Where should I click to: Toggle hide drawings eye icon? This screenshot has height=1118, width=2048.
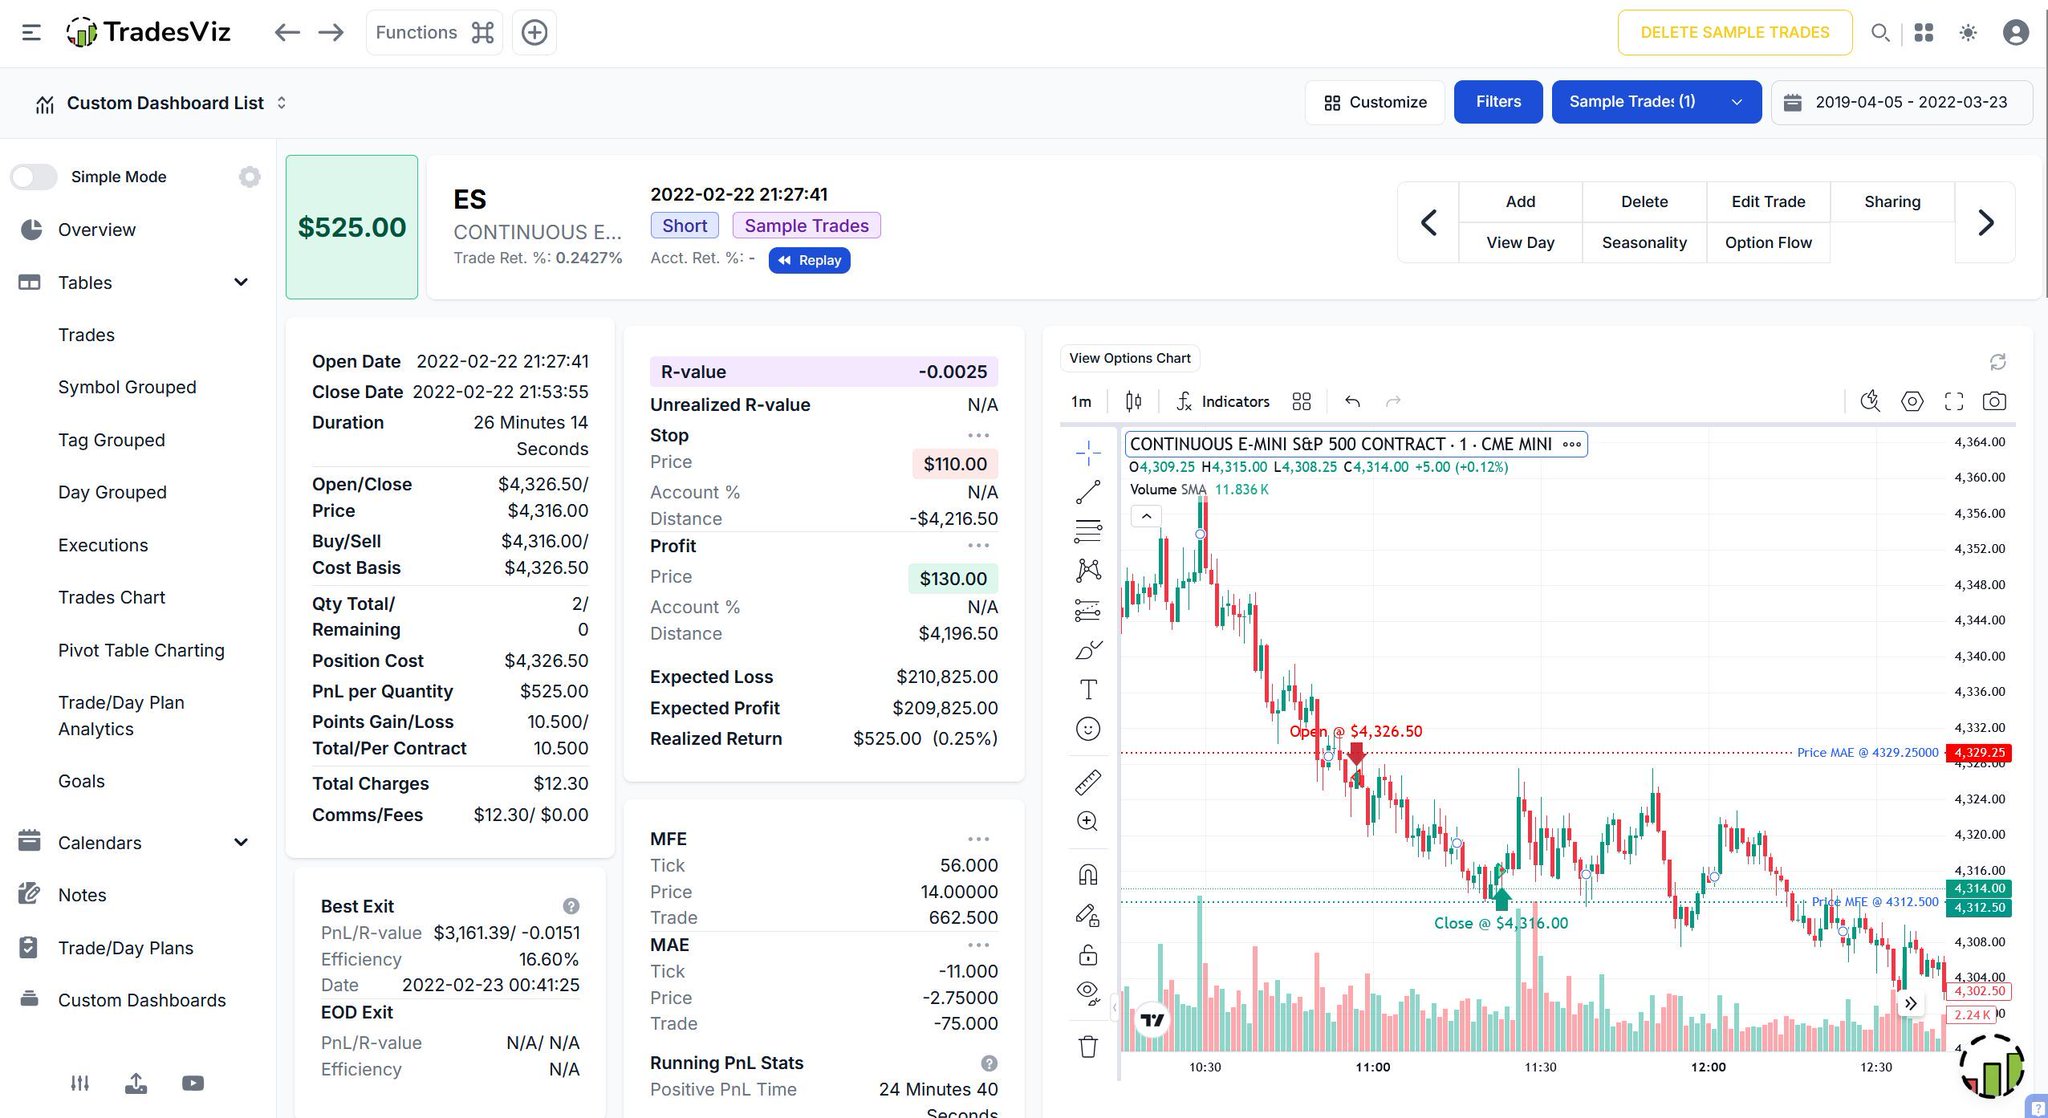[x=1088, y=992]
